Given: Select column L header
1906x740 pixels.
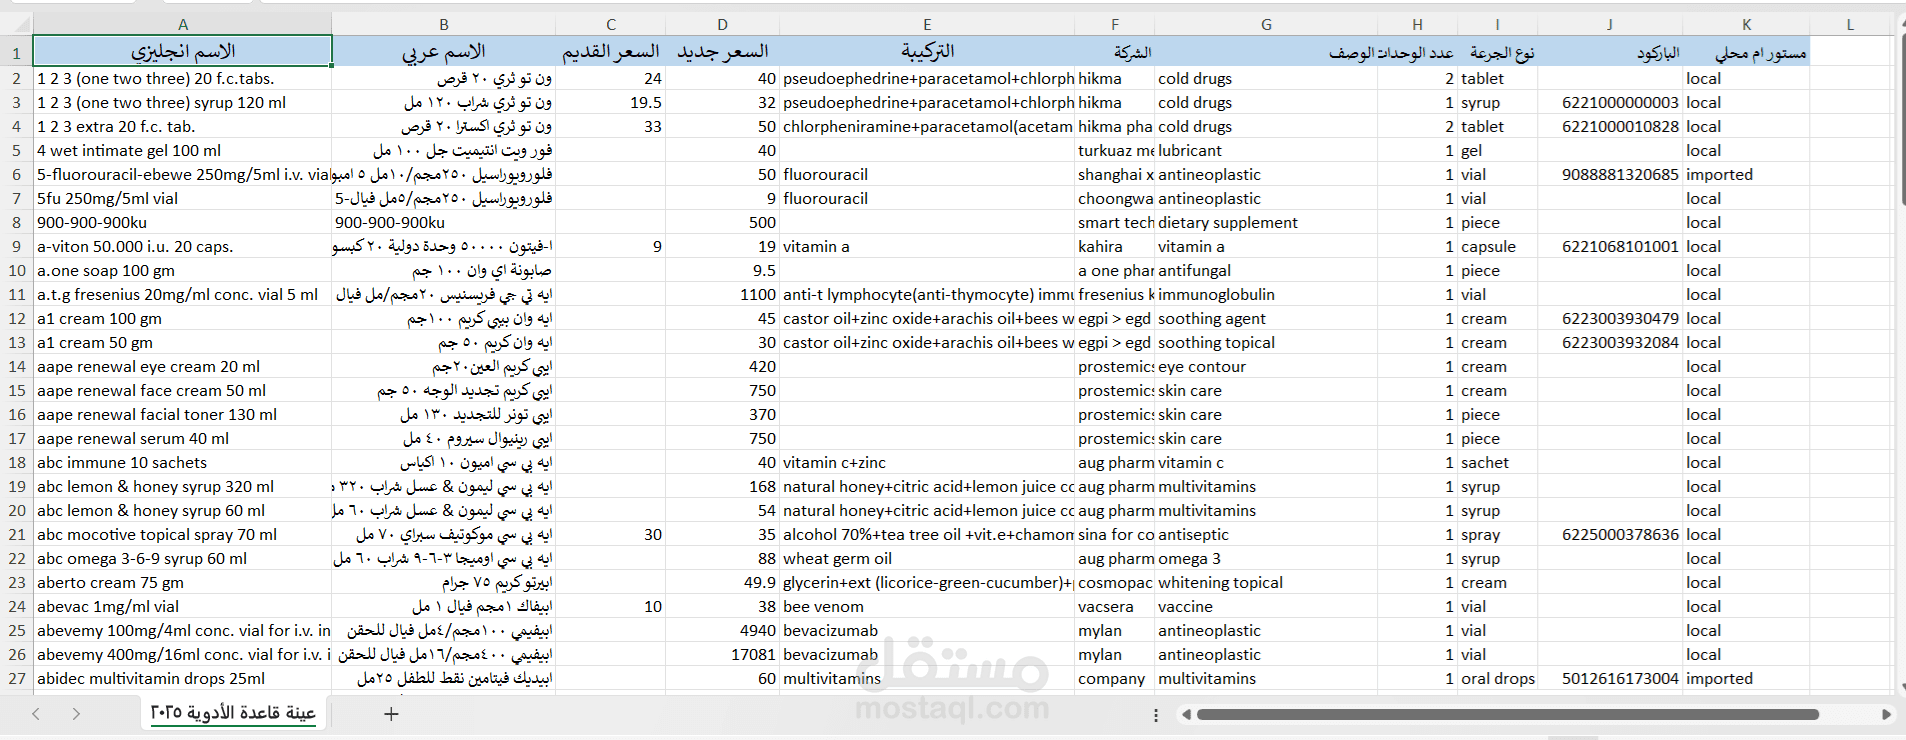Looking at the screenshot, I should [1850, 24].
